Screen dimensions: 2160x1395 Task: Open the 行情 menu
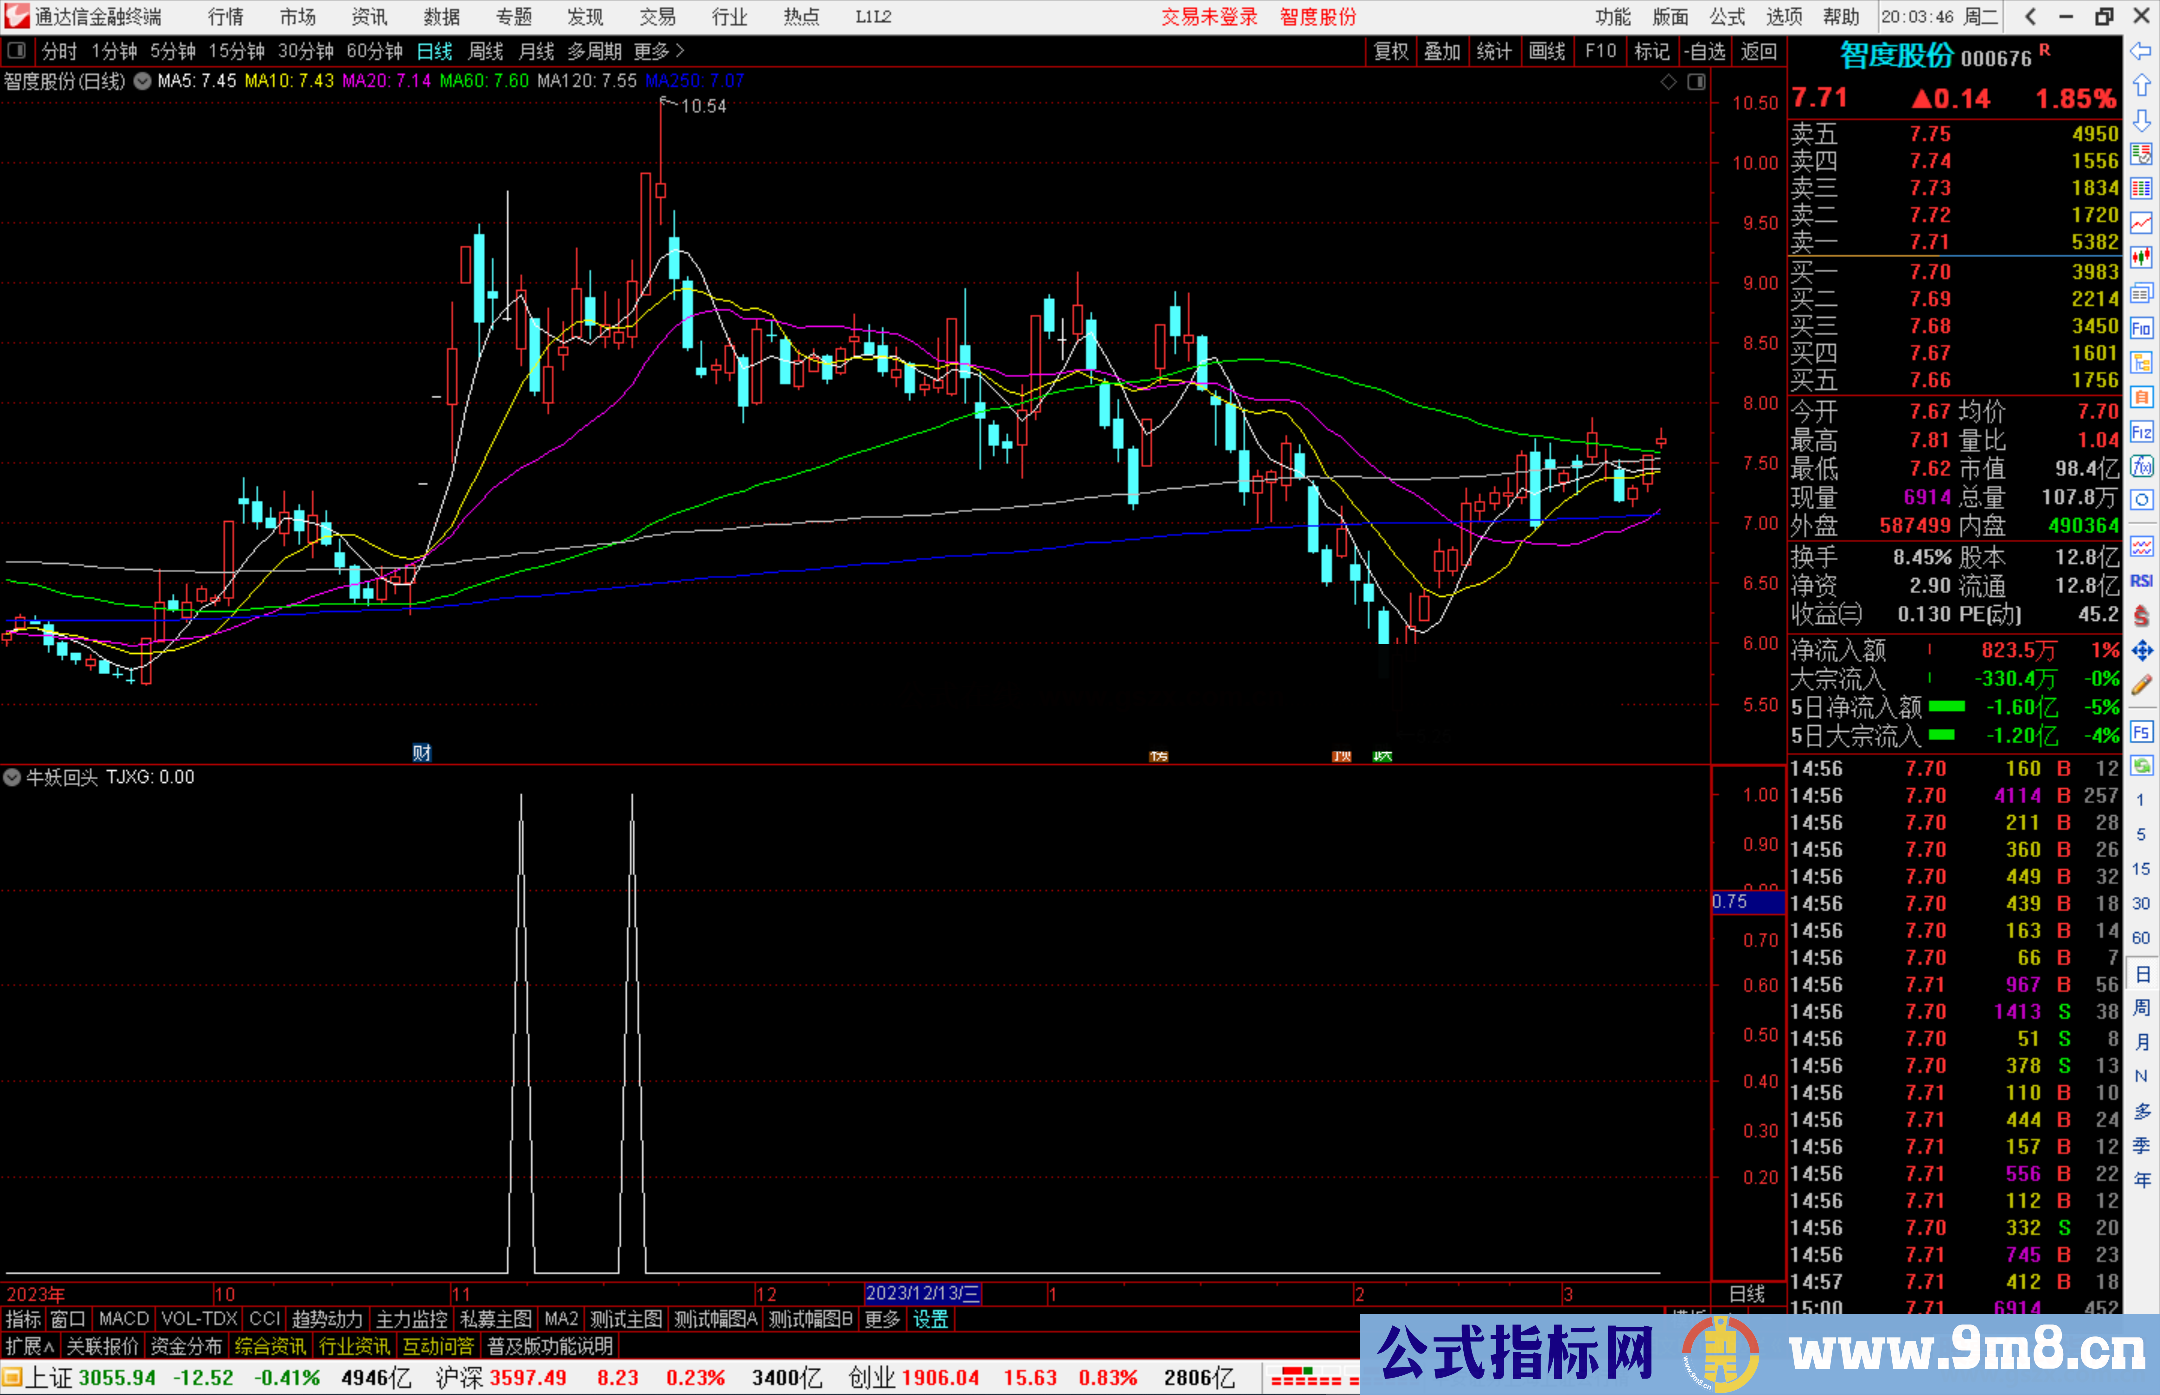(225, 17)
